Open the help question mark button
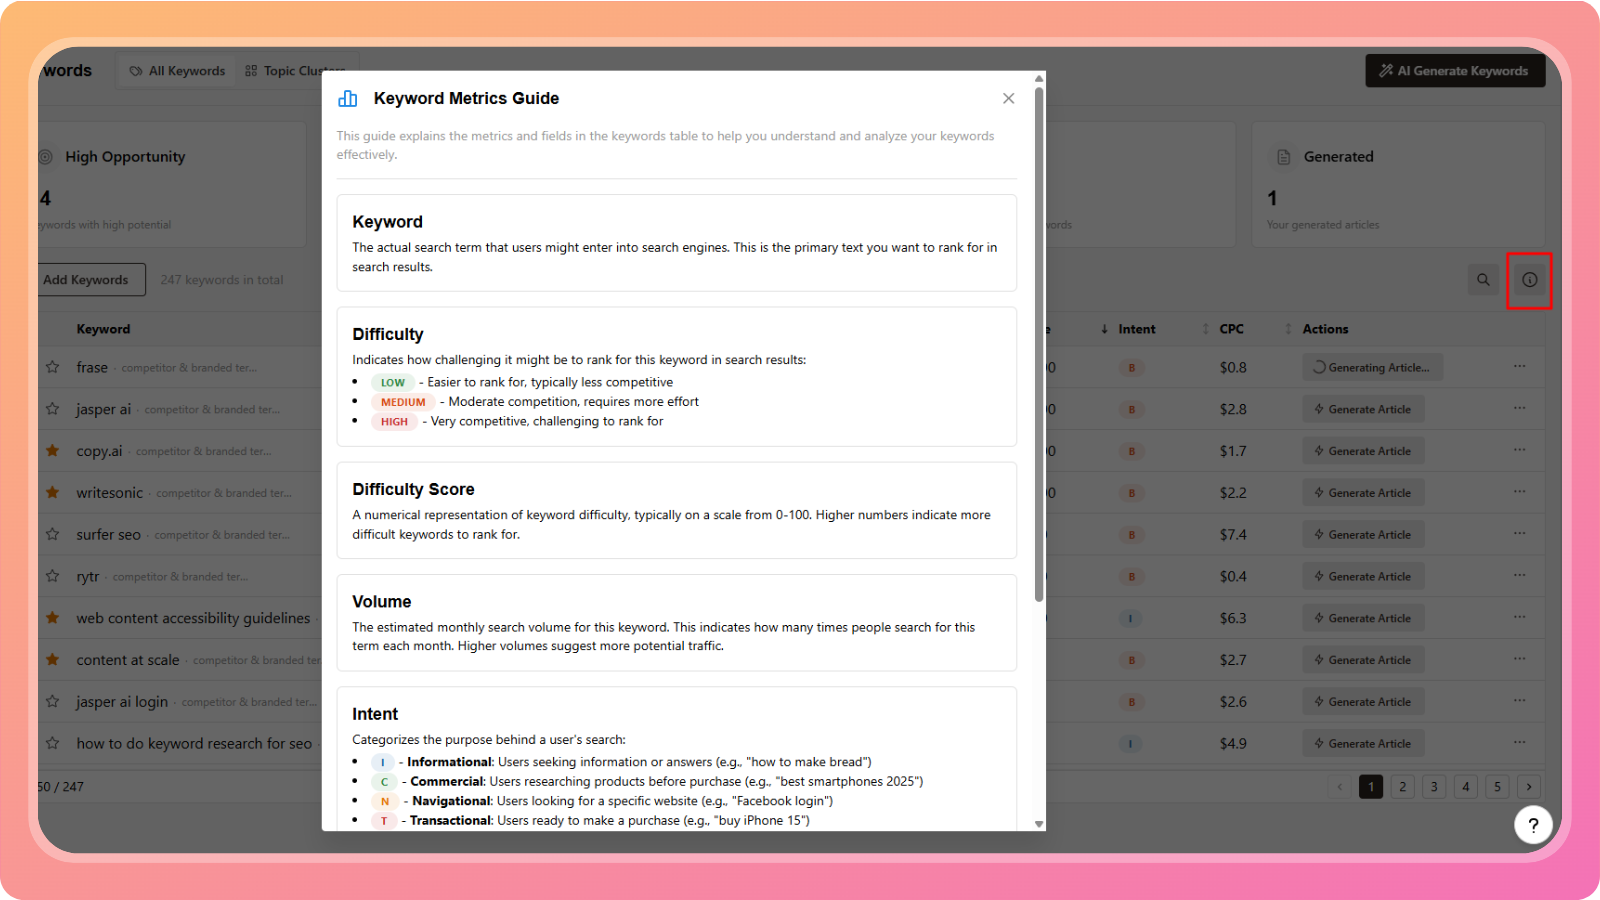Image resolution: width=1600 pixels, height=900 pixels. [x=1533, y=825]
